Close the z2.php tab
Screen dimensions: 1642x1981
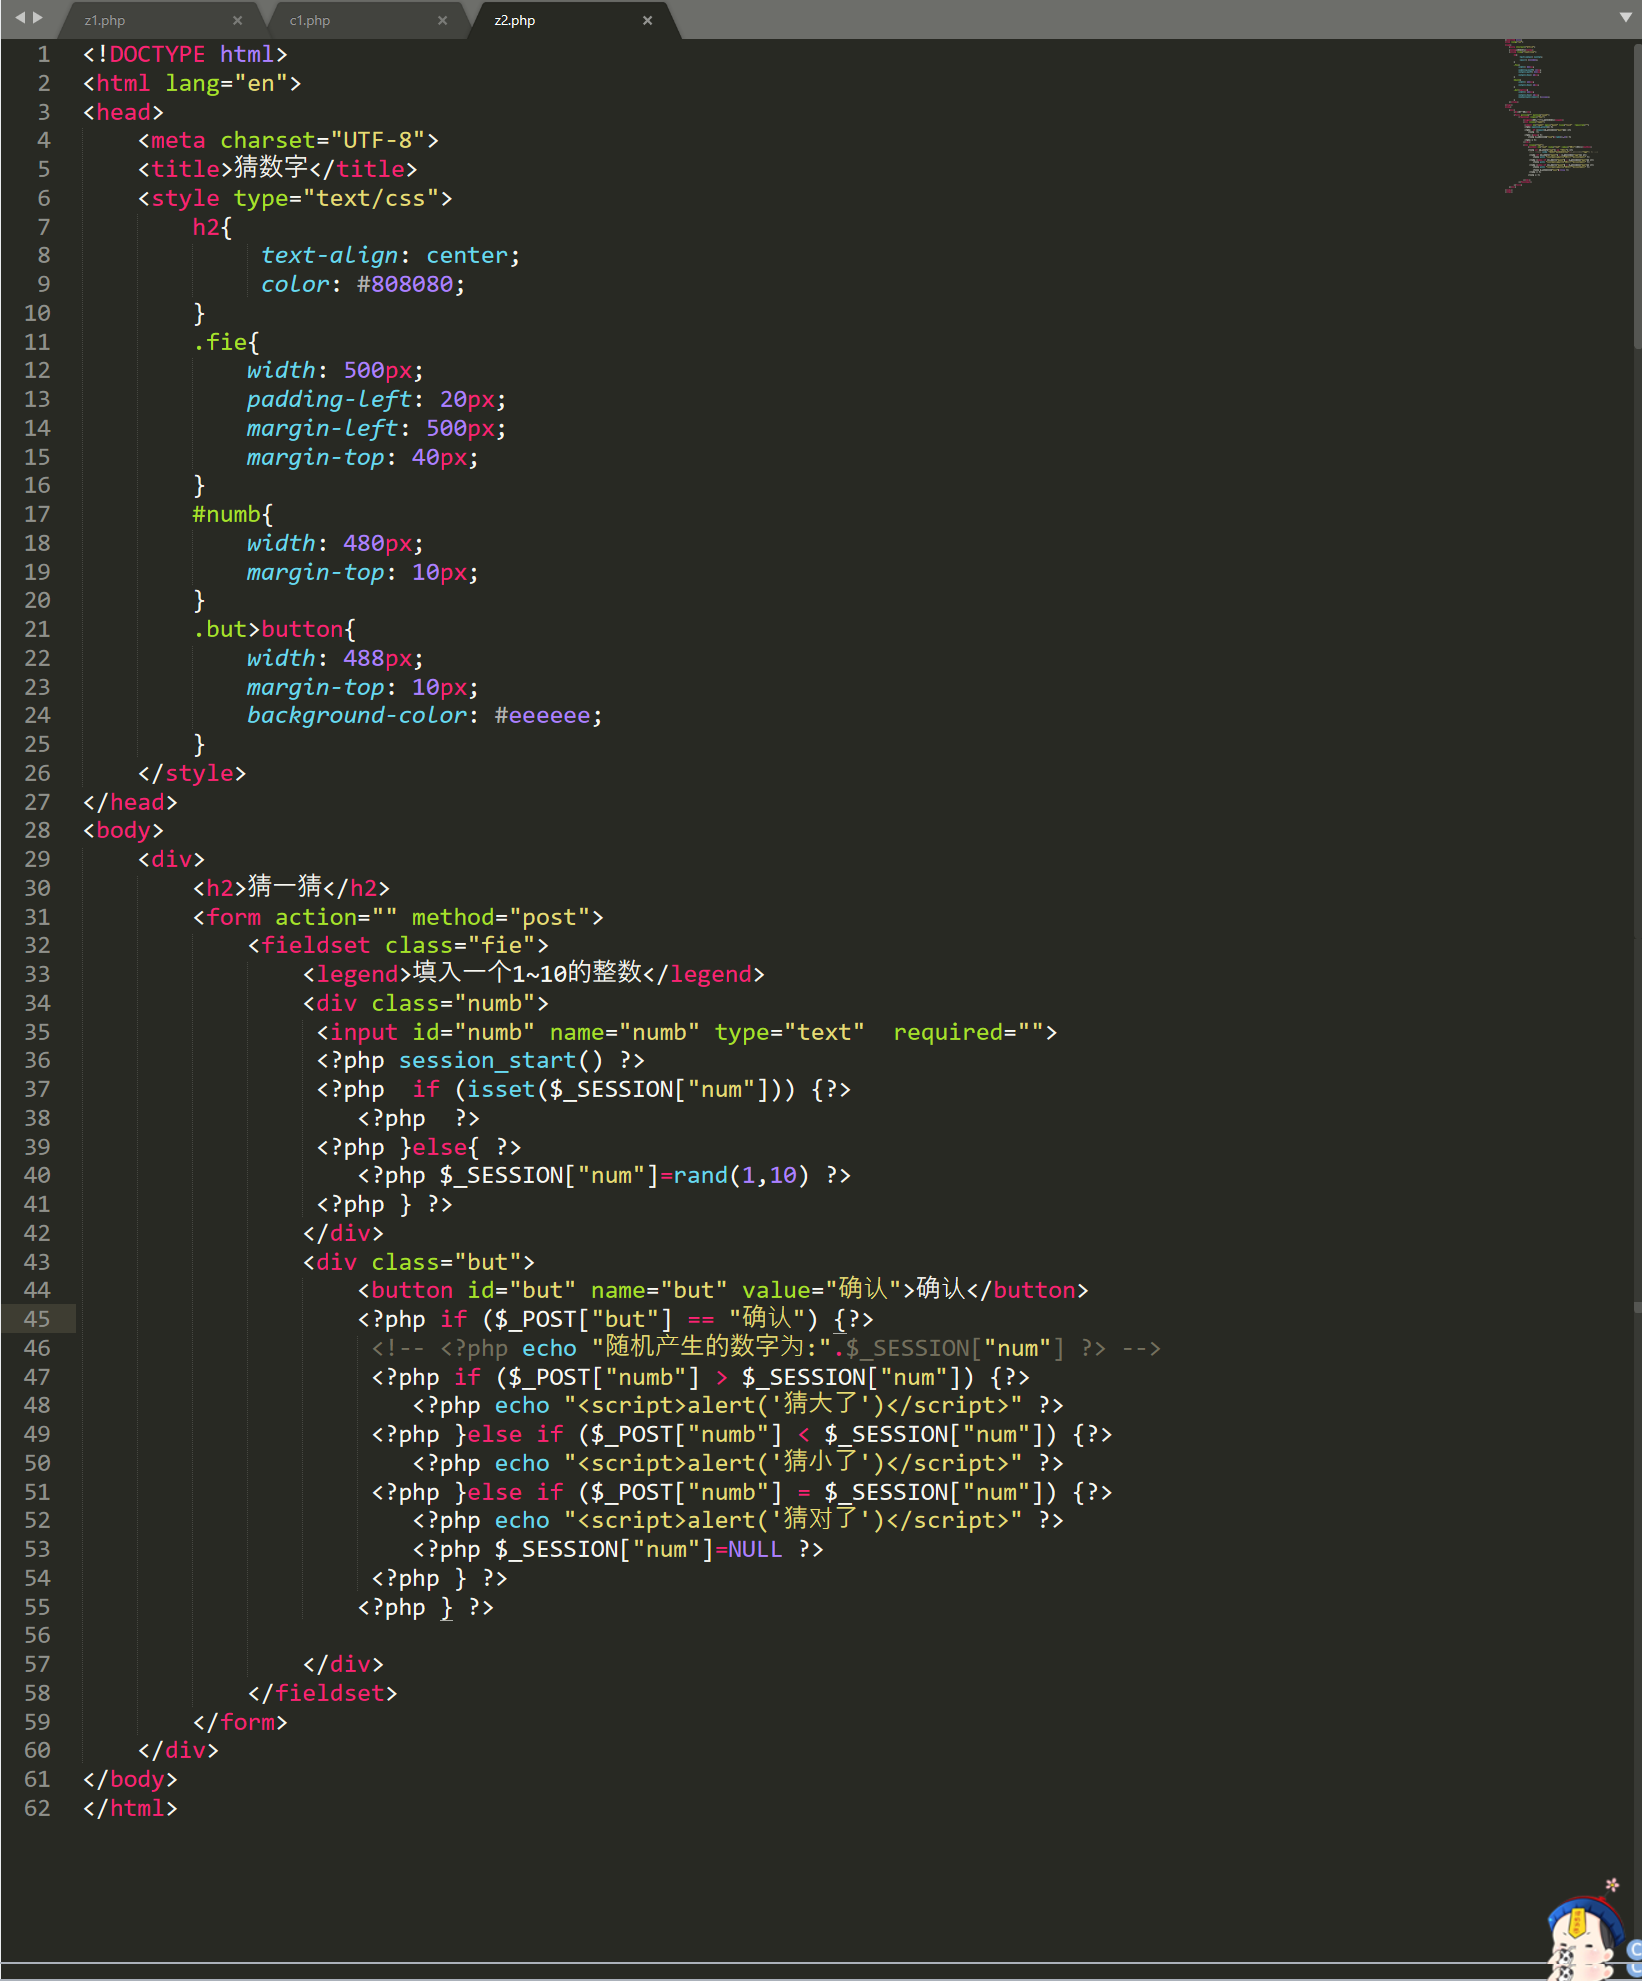tap(647, 20)
